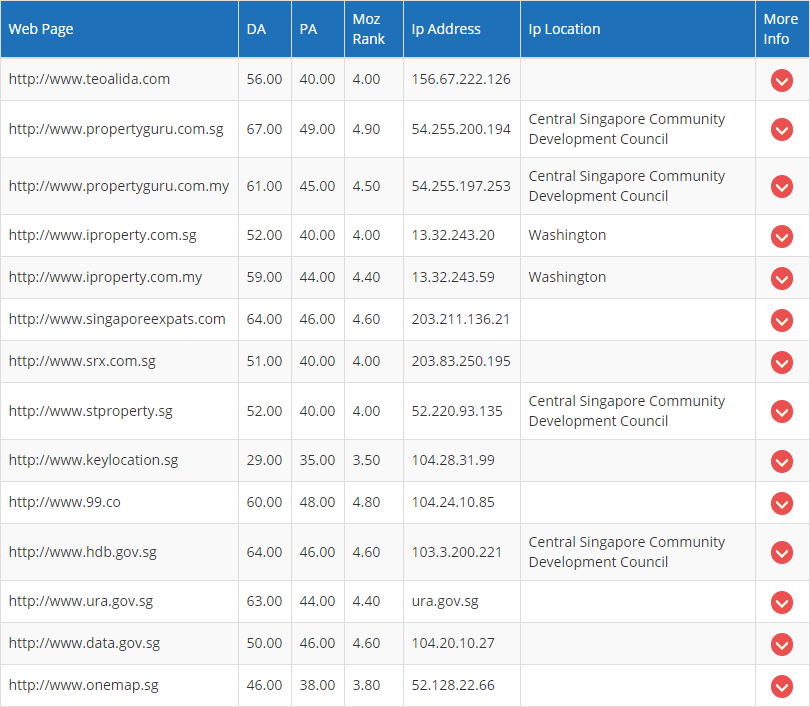The height and width of the screenshot is (707, 810).
Task: Select http://www.singaporeexpats.com web page text
Action: pos(117,319)
